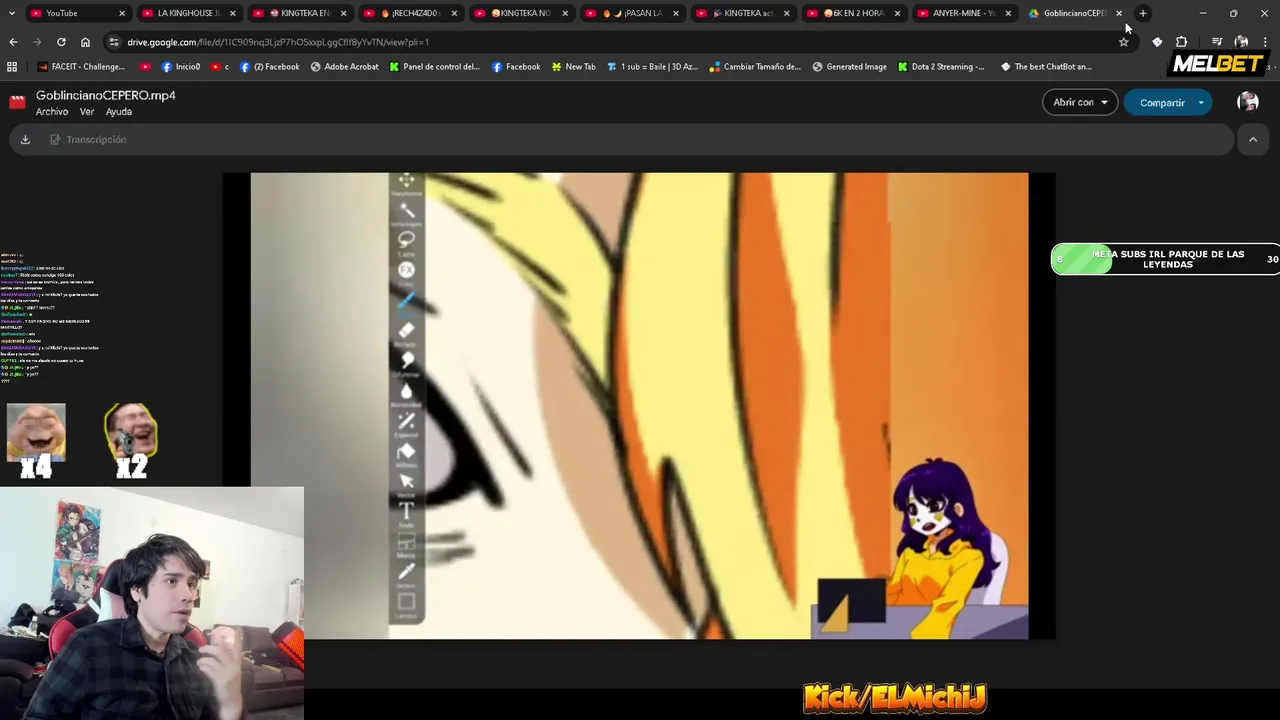Switch to the 6K EN 2 HORA tab

point(853,13)
